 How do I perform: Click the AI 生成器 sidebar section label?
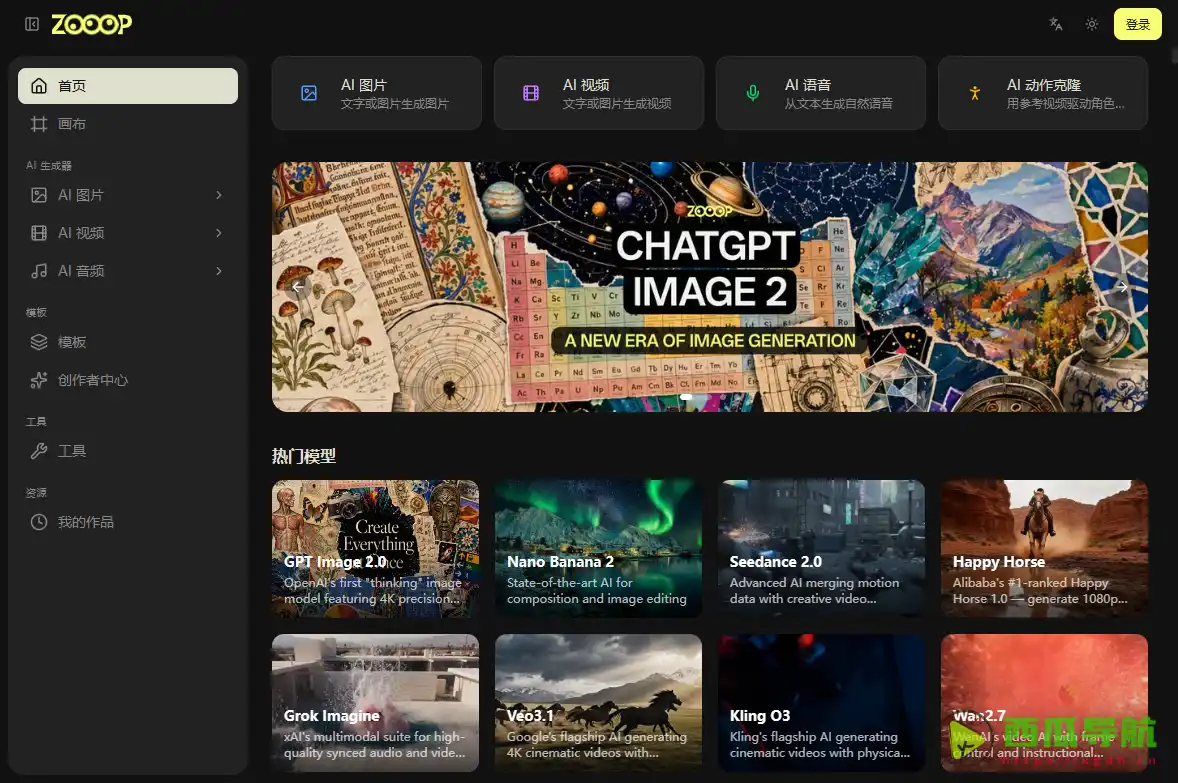[x=49, y=165]
